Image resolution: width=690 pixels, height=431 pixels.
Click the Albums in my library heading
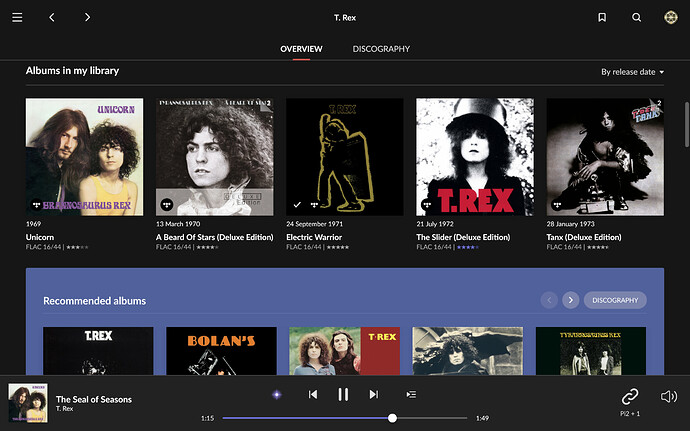(72, 70)
